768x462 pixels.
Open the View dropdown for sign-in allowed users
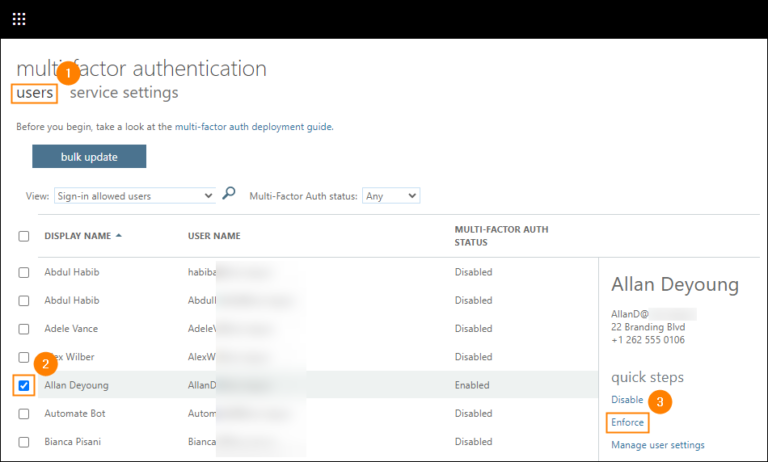pos(134,196)
